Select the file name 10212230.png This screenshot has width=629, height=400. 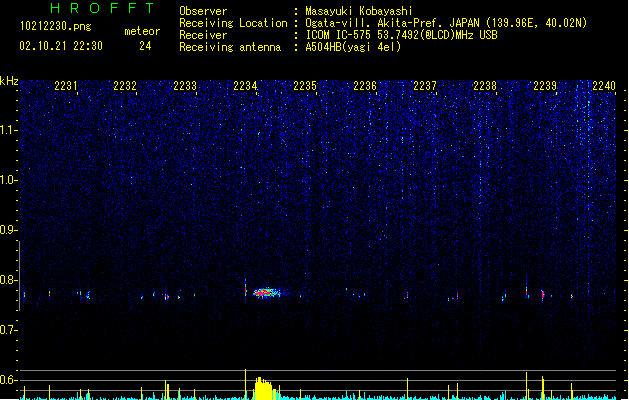55,26
